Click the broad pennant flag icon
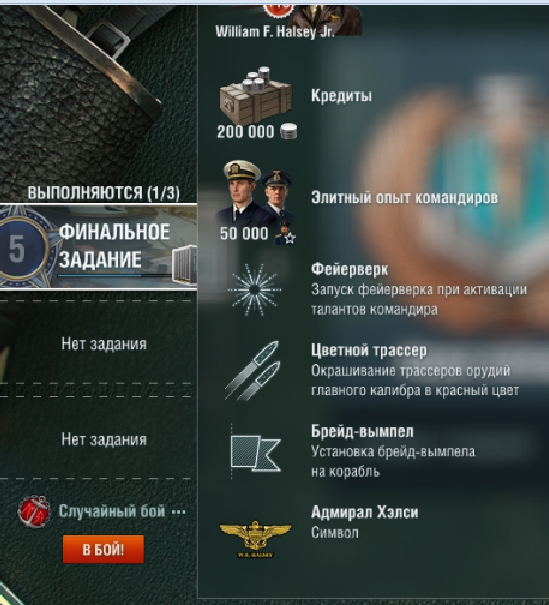The height and width of the screenshot is (605, 549). (x=255, y=452)
